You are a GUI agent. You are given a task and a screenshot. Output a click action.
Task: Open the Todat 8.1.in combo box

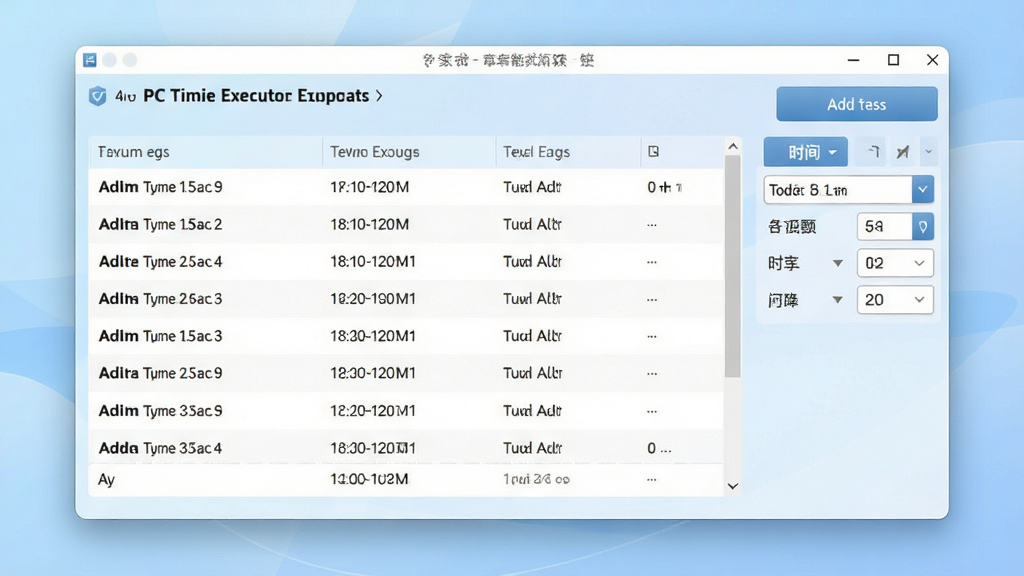click(x=848, y=190)
